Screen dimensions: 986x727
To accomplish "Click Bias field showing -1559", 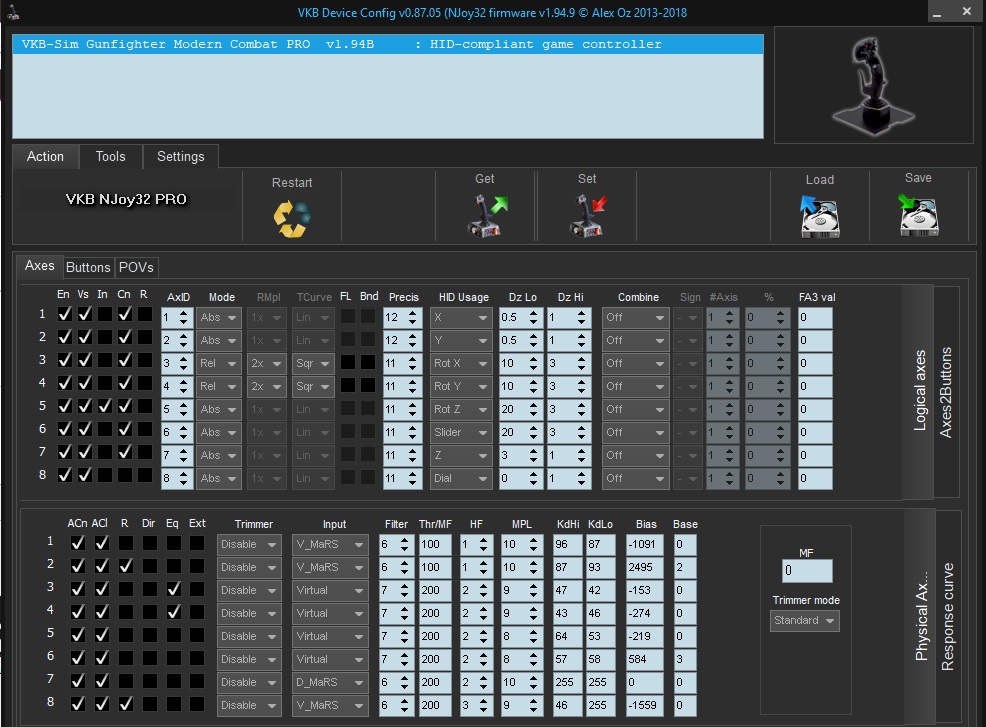I will point(645,705).
